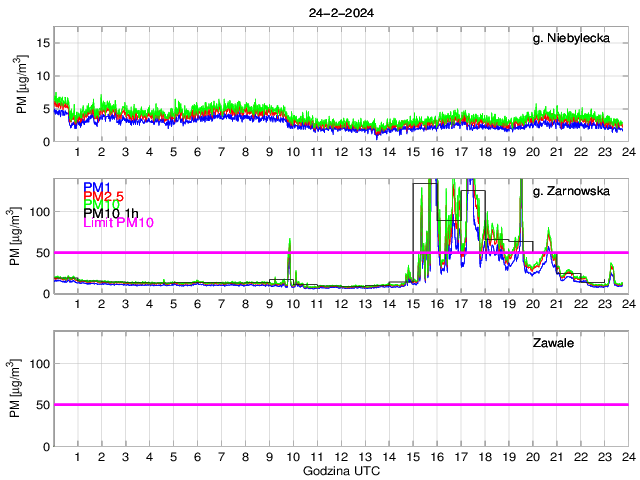Click the hour 24 tick on bottom axis
The image size is (640, 480).
coord(627,457)
